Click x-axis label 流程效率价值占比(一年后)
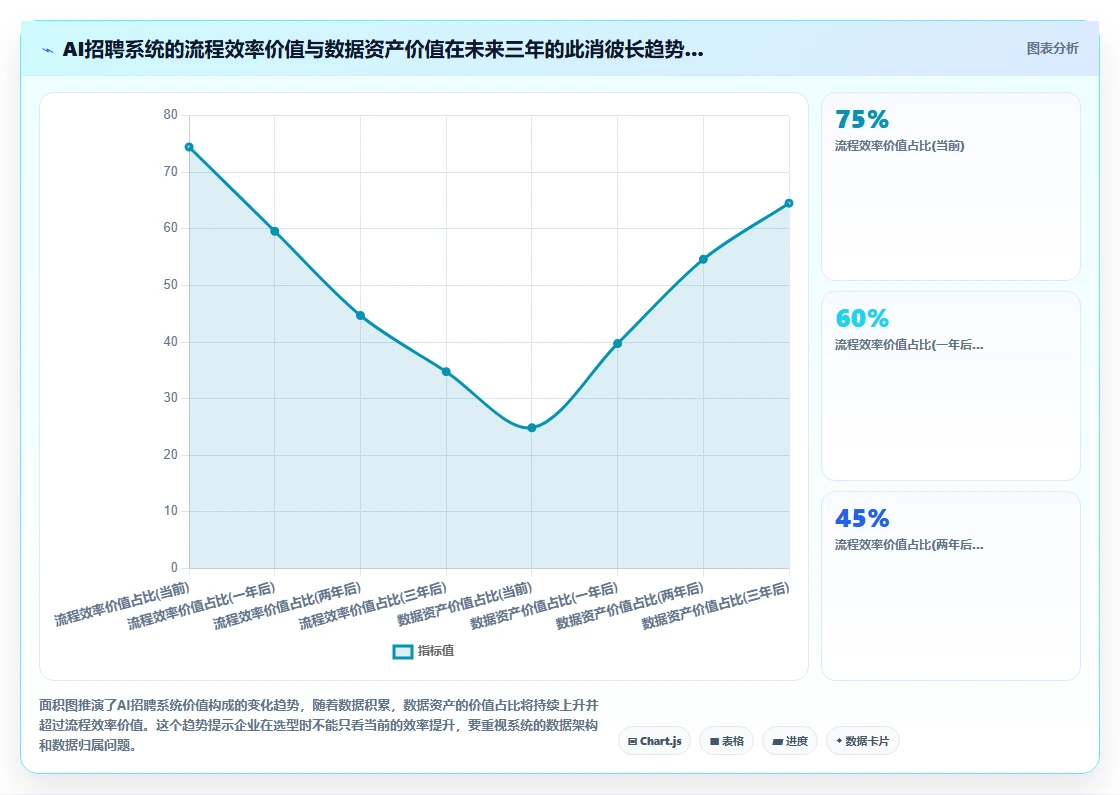The image size is (1120, 795). pyautogui.click(x=201, y=606)
